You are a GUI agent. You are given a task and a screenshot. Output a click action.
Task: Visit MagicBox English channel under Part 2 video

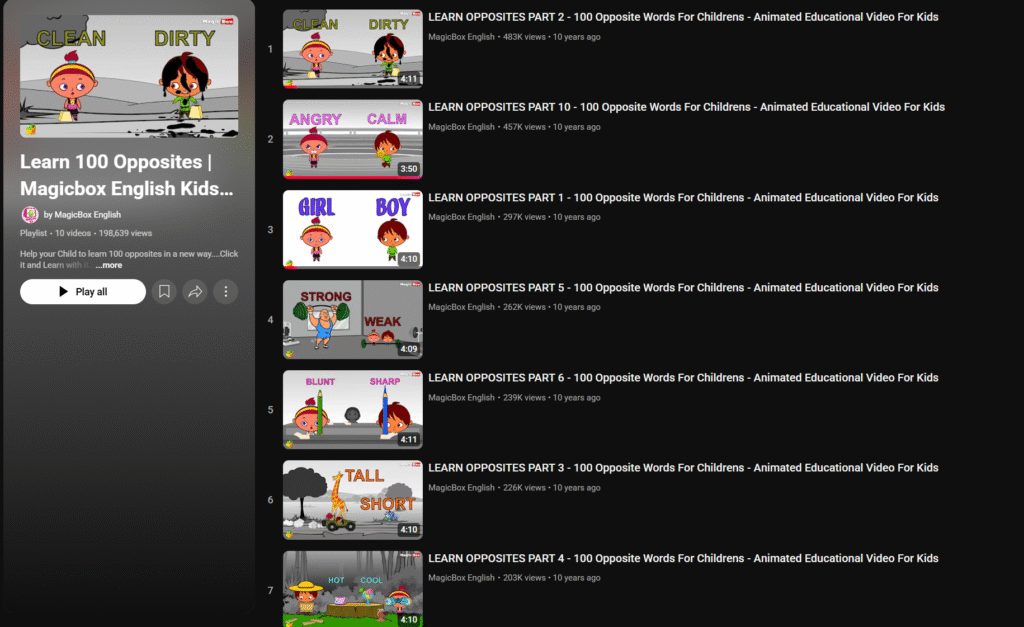[461, 37]
